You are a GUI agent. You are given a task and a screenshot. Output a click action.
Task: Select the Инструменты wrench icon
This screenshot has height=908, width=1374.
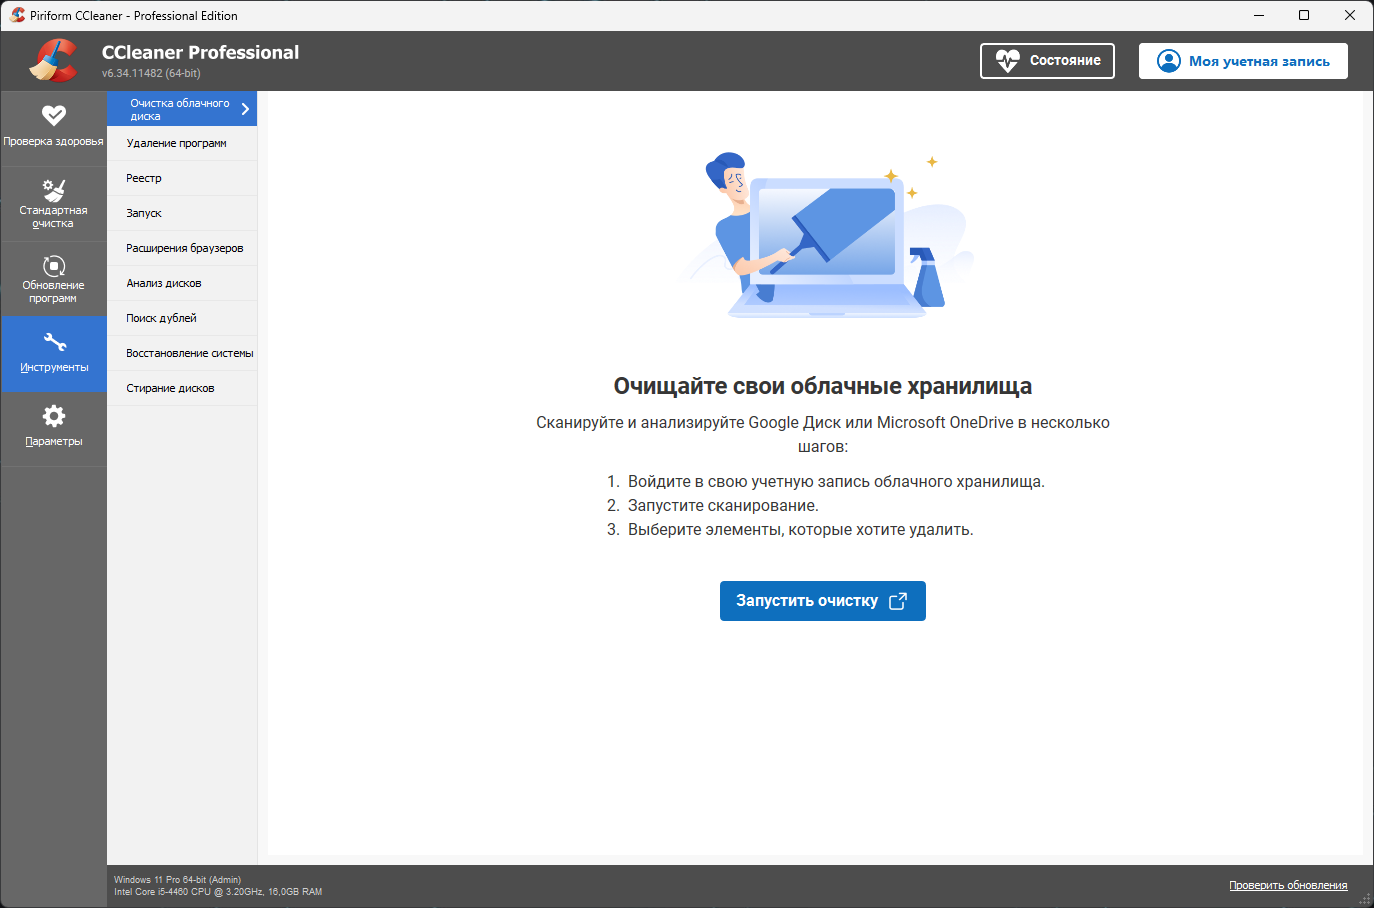tap(54, 340)
